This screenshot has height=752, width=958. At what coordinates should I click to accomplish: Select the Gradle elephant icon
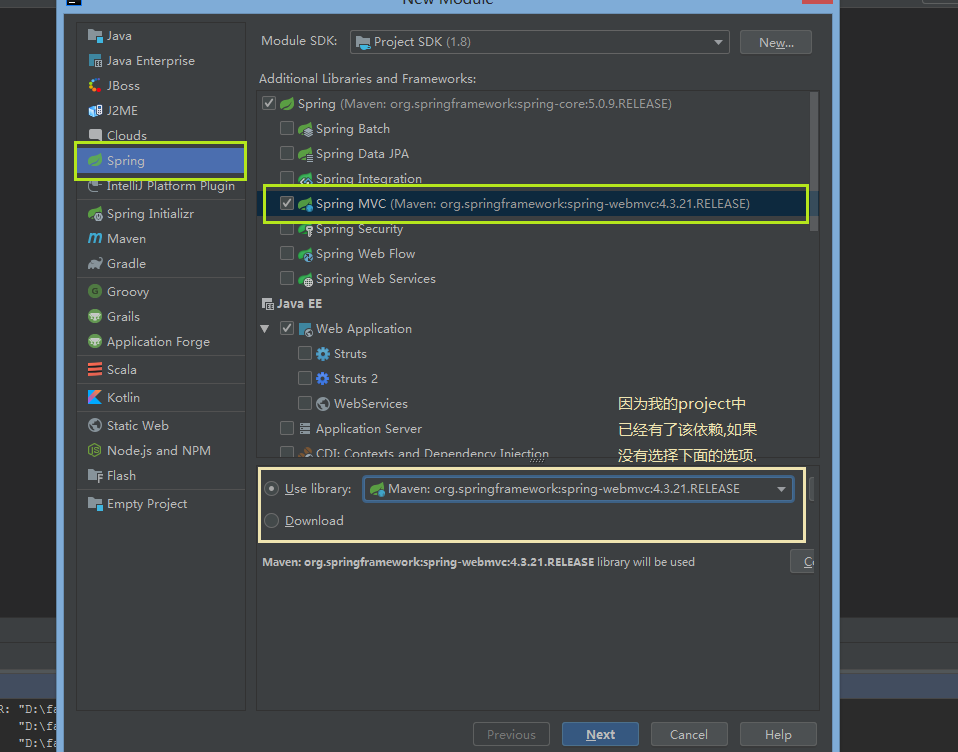[x=95, y=264]
